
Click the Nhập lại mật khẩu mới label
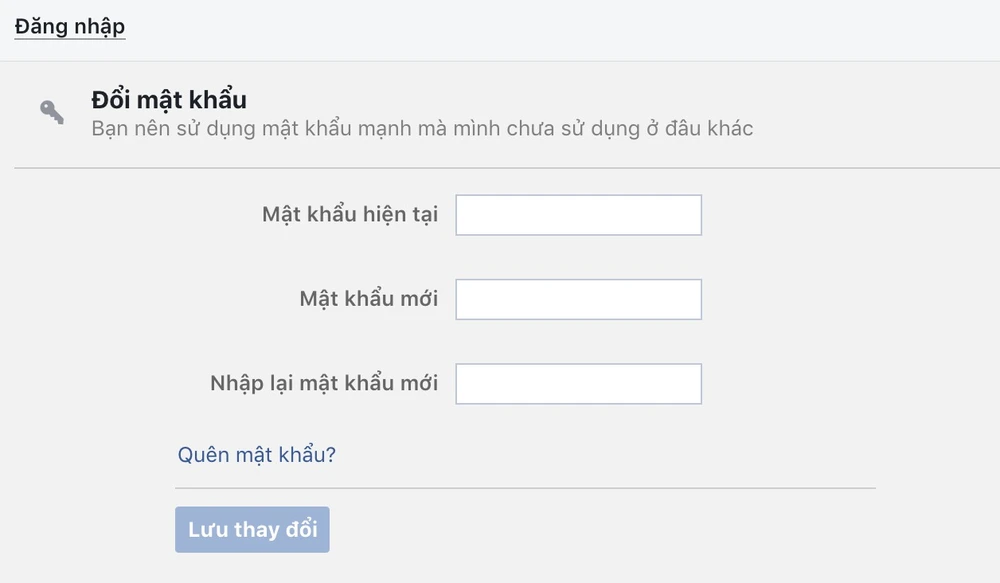tap(324, 384)
